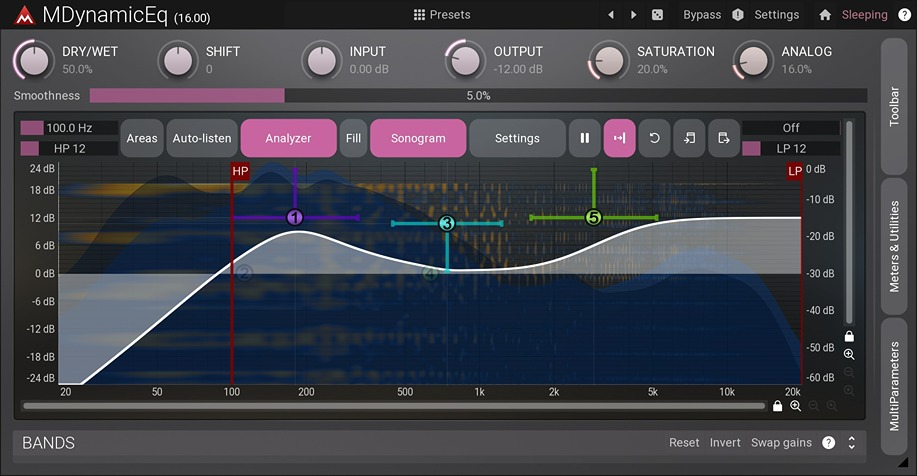Open the Meters & Utilities side tab
This screenshot has width=917, height=476.
pos(895,246)
